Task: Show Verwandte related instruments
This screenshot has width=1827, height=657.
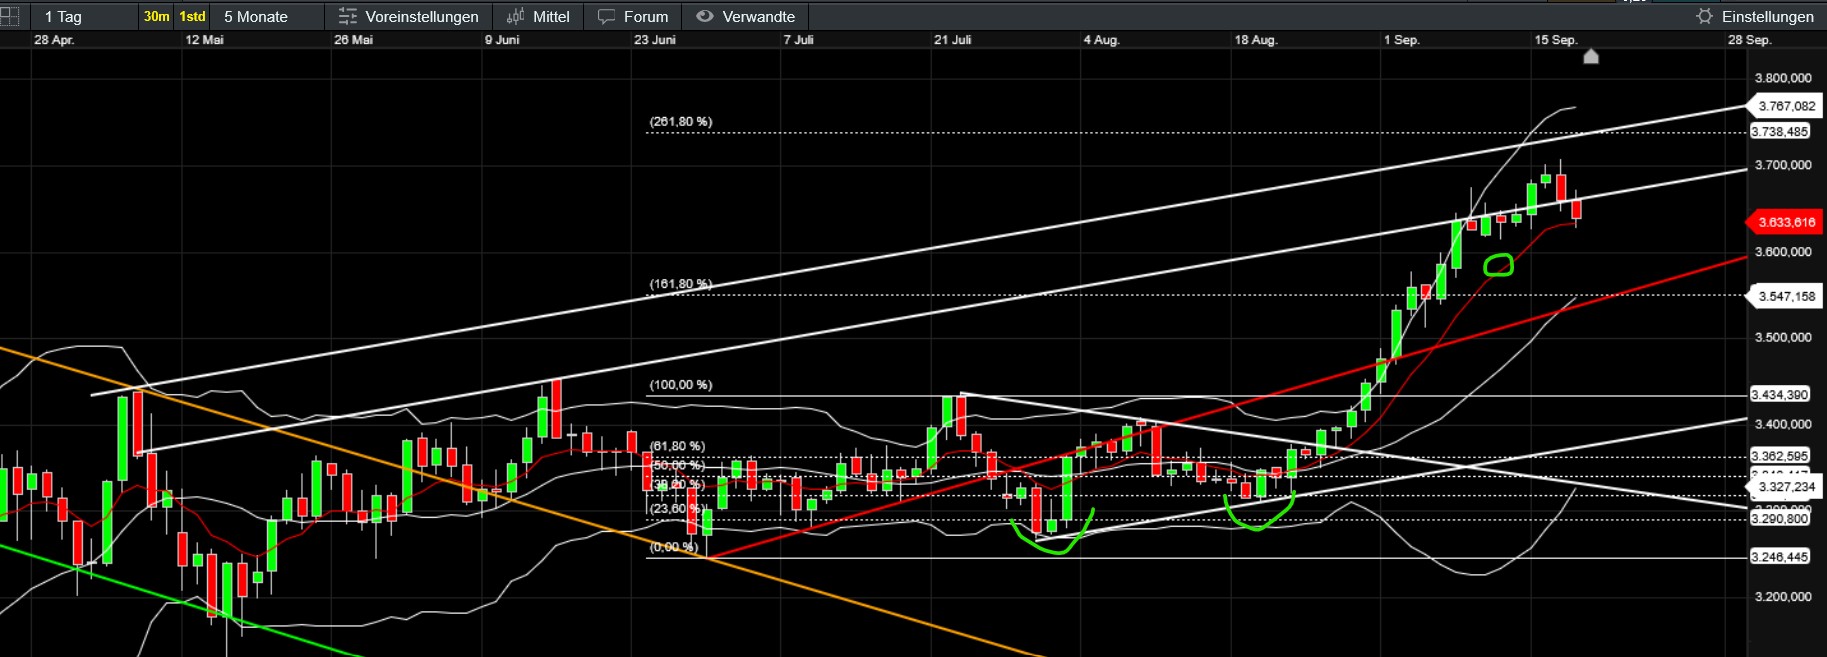Action: click(745, 17)
